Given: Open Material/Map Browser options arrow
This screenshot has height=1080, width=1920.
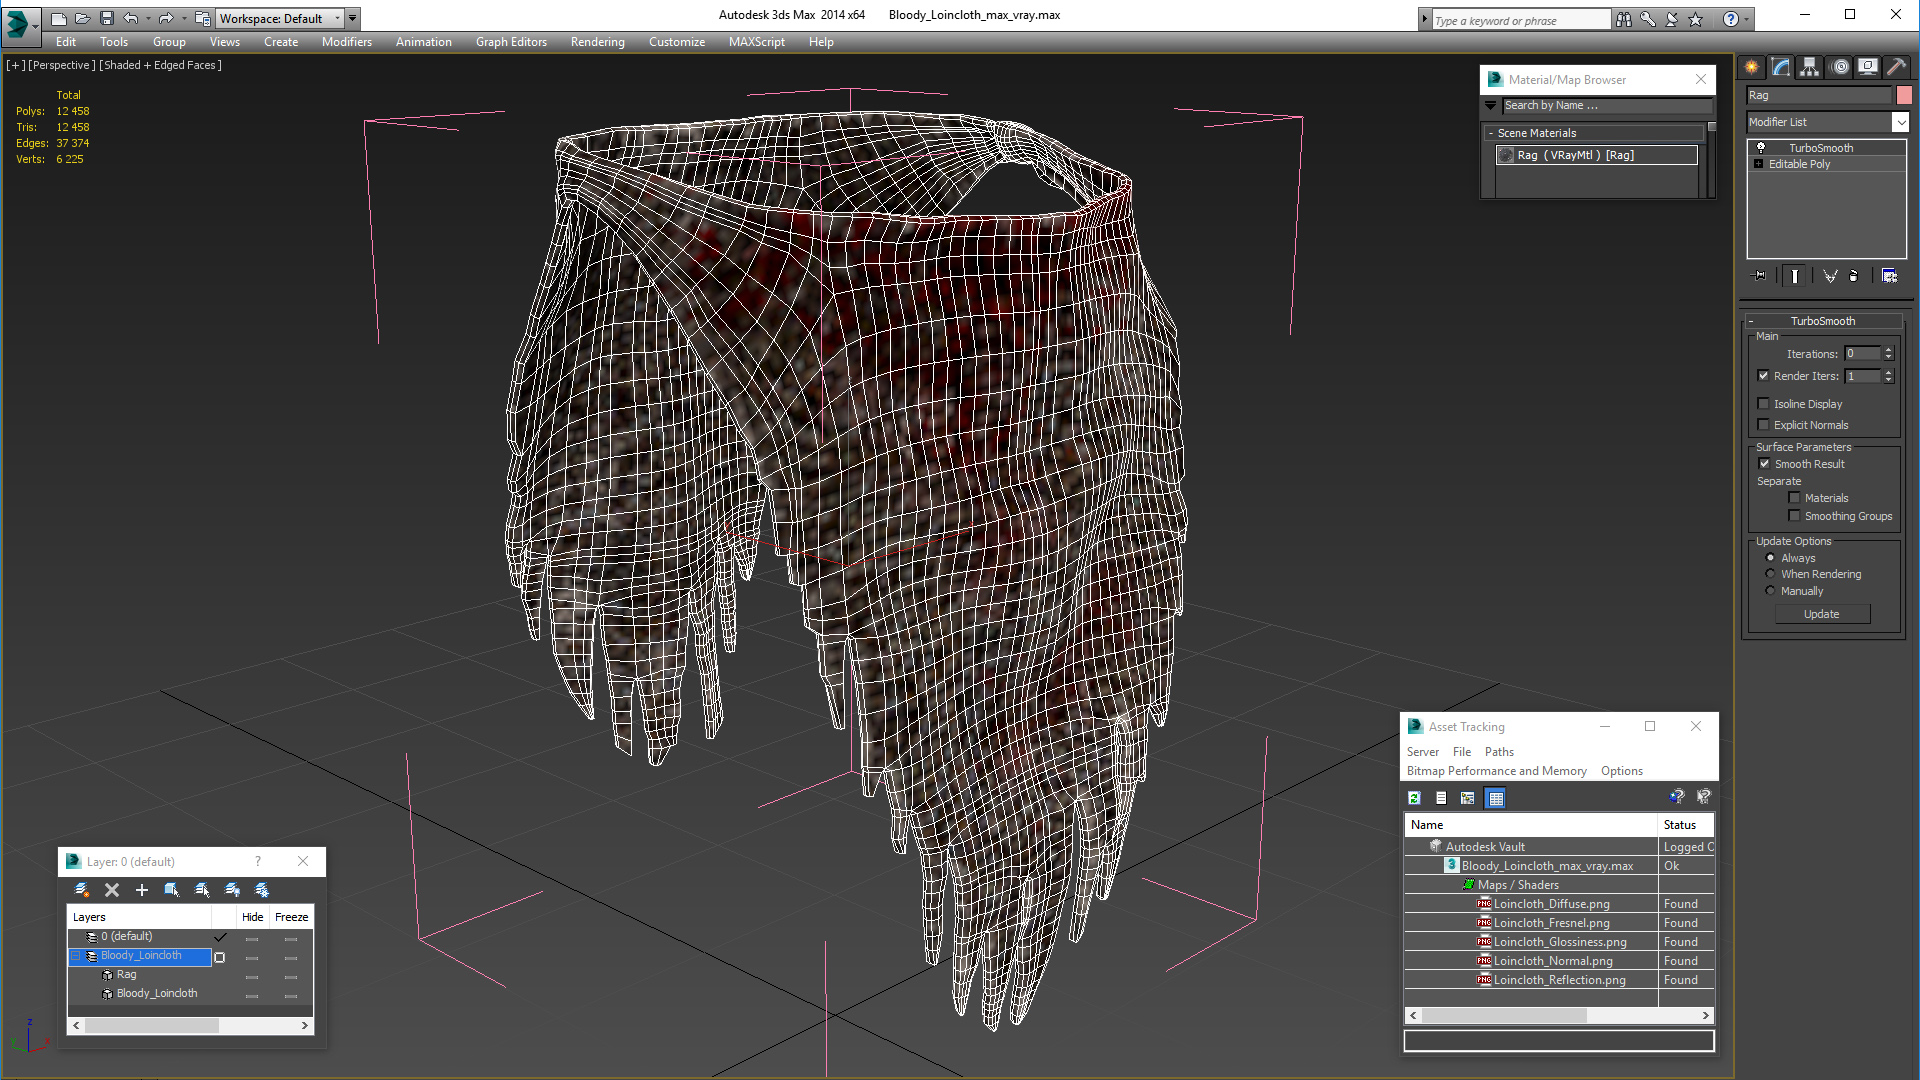Looking at the screenshot, I should point(1490,105).
